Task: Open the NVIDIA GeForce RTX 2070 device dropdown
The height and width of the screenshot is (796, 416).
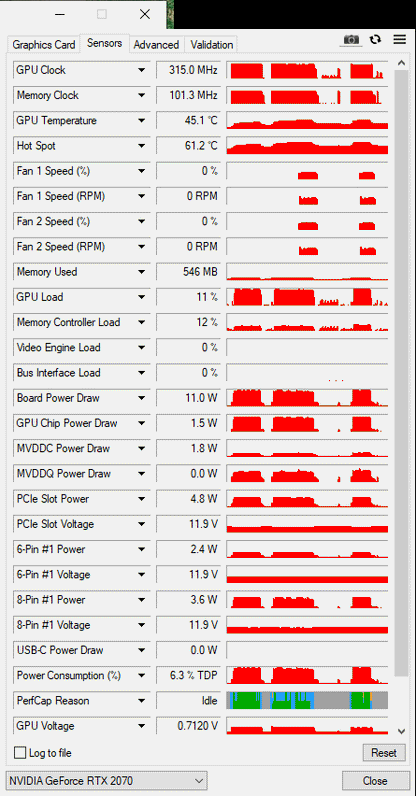Action: [x=107, y=781]
